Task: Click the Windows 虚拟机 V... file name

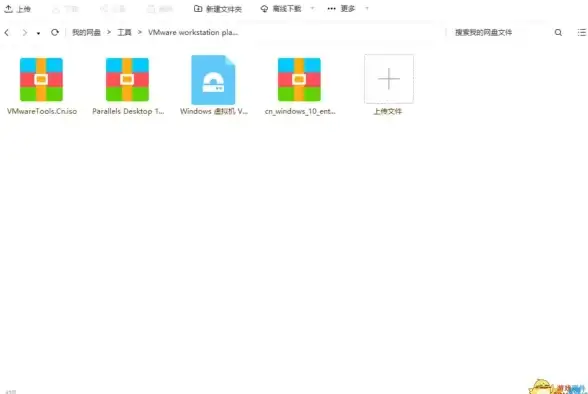Action: click(x=214, y=111)
